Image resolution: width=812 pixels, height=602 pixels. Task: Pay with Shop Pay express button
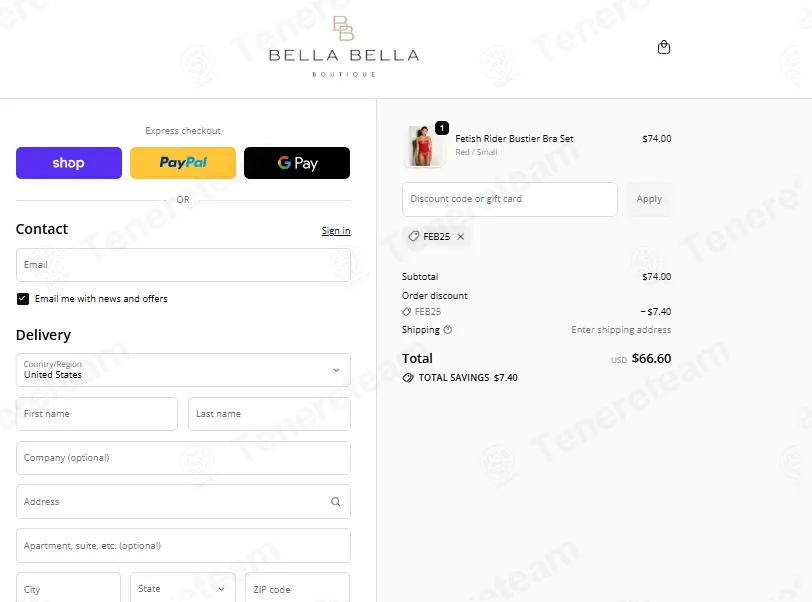coord(69,163)
